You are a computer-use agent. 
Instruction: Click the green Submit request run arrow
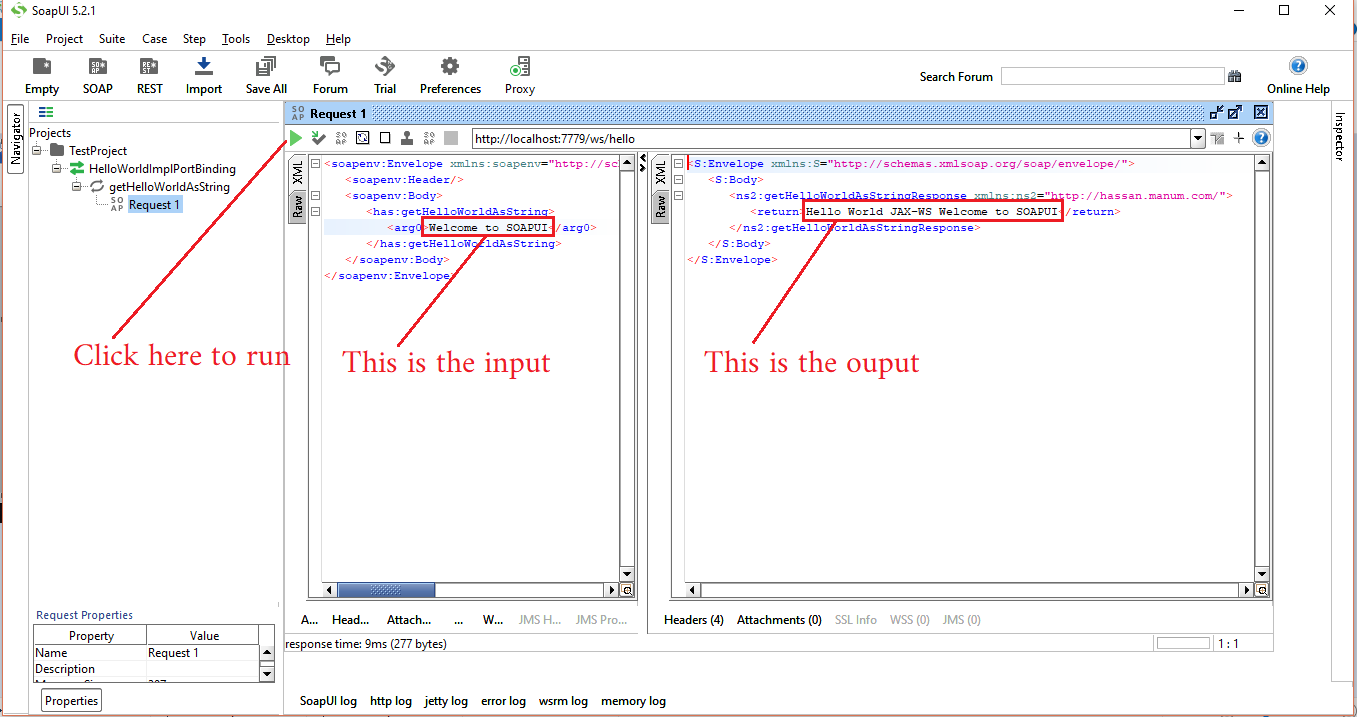pos(296,138)
